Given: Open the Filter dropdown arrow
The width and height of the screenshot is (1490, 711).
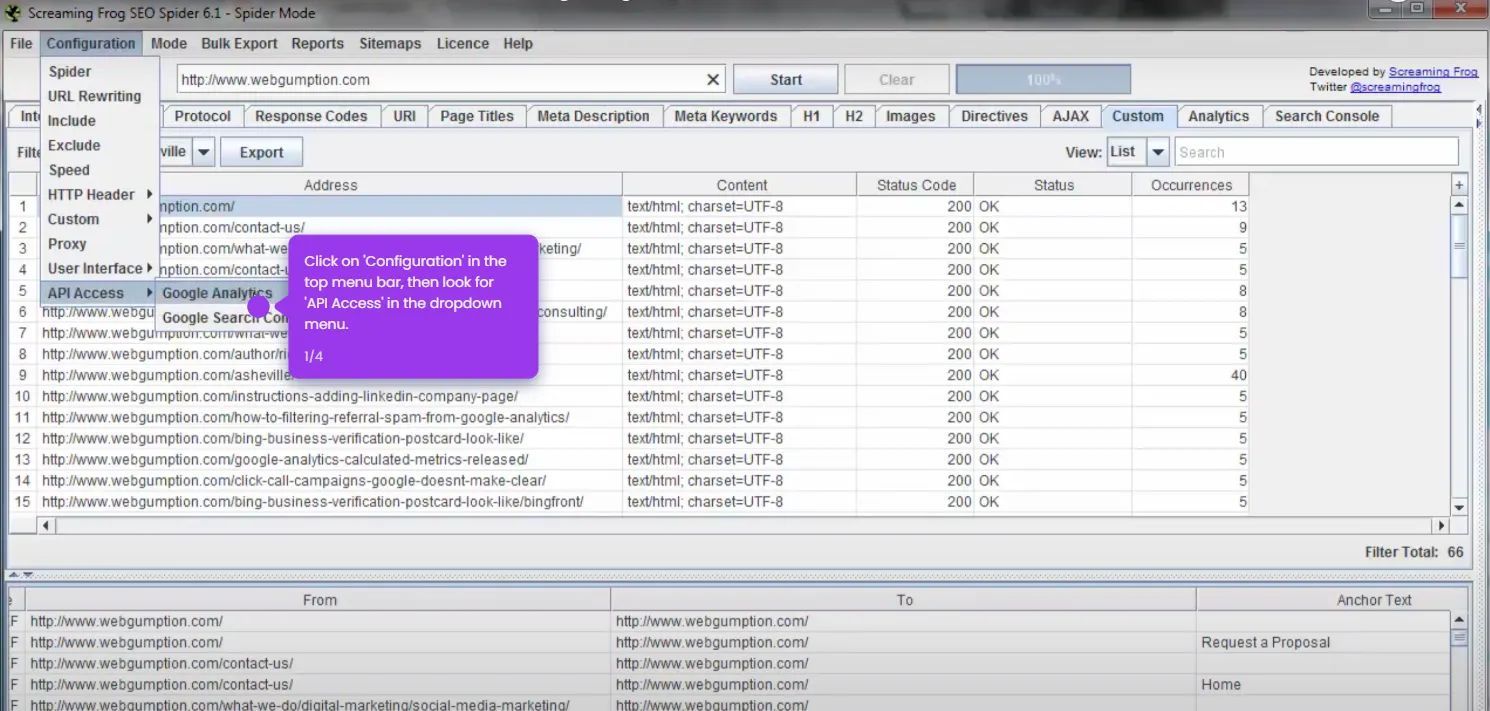Looking at the screenshot, I should point(203,152).
